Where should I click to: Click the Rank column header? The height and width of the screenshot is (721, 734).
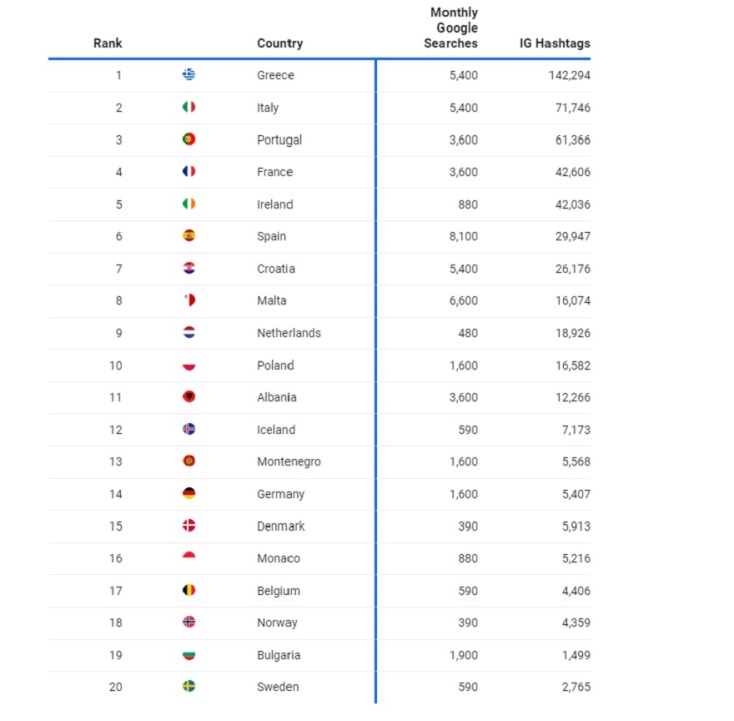click(108, 44)
